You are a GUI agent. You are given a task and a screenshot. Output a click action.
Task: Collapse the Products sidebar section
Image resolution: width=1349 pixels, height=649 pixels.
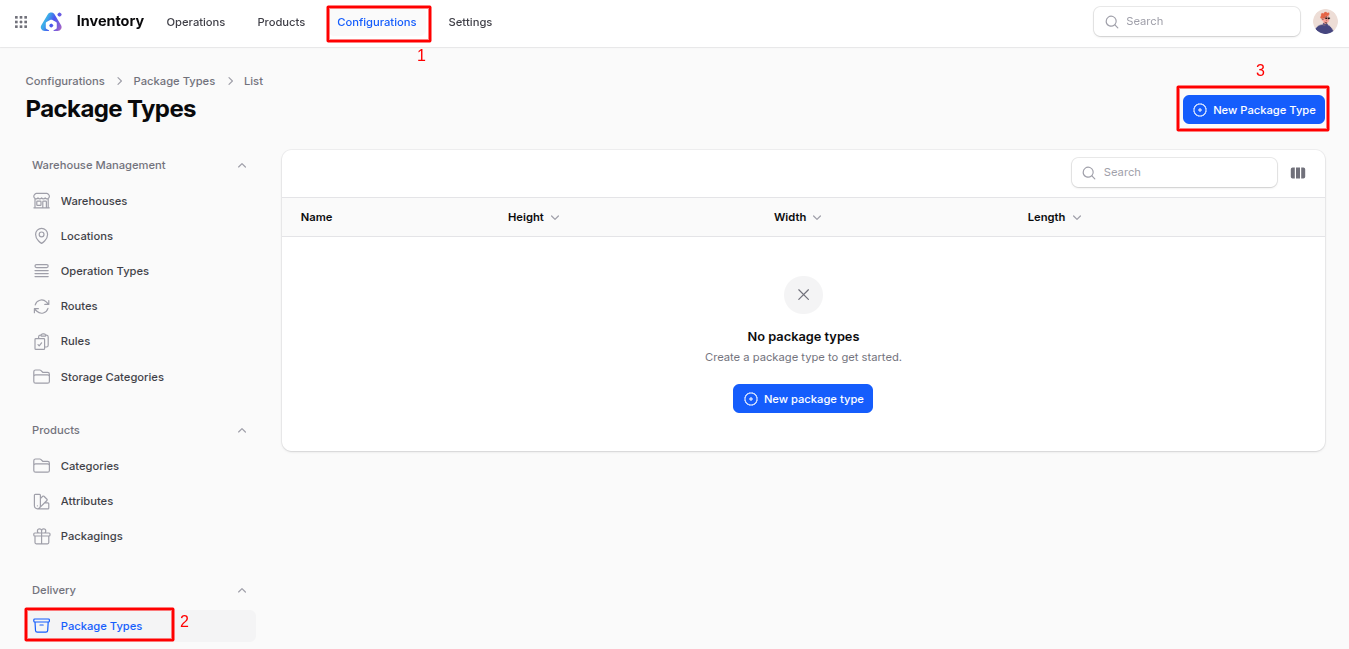[x=241, y=430]
